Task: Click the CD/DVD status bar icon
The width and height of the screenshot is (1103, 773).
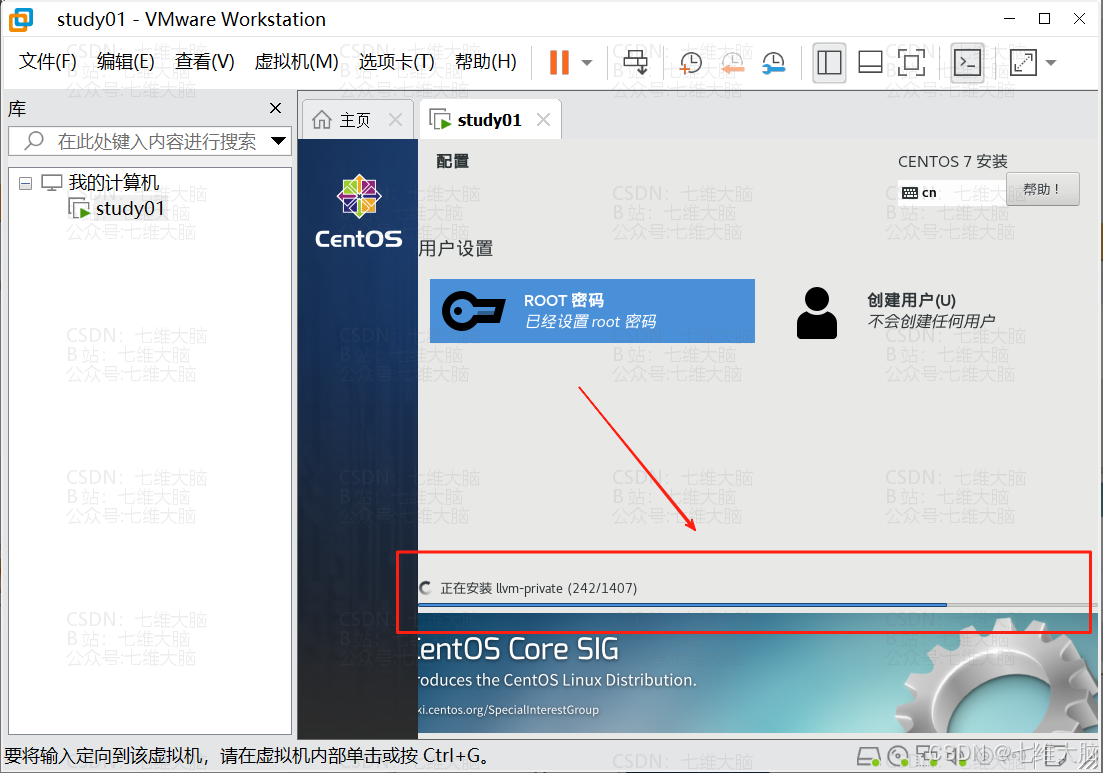Action: [898, 757]
